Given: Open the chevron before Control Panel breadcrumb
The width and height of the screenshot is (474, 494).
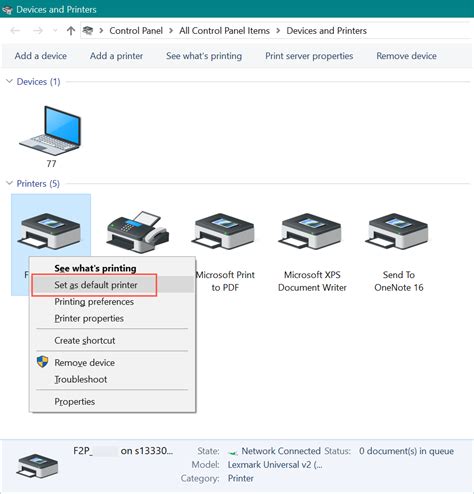Looking at the screenshot, I should (101, 31).
